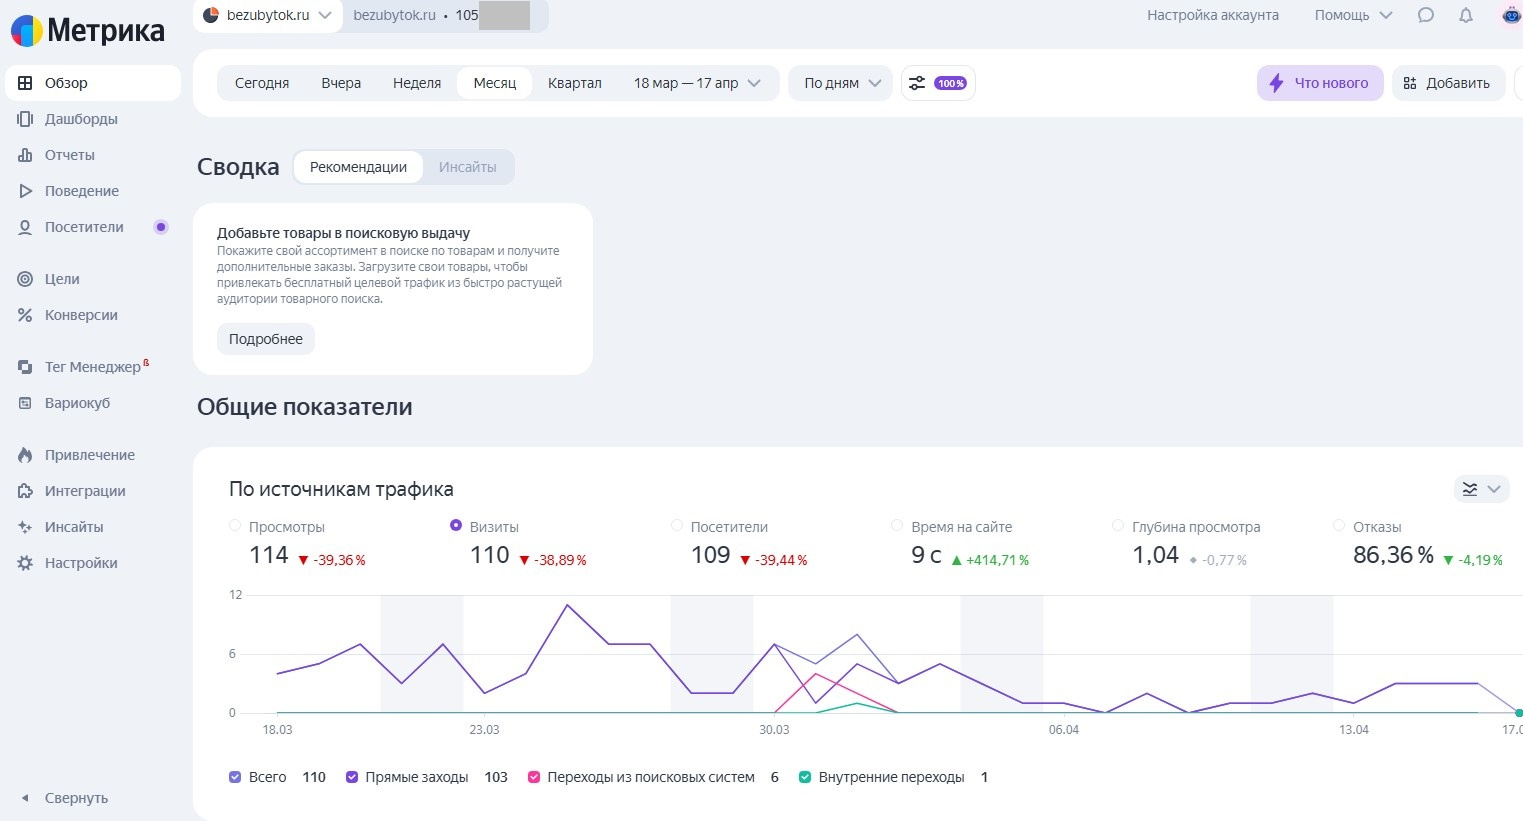Open the По дням grouping dropdown
This screenshot has height=821, width=1523.
pos(842,83)
